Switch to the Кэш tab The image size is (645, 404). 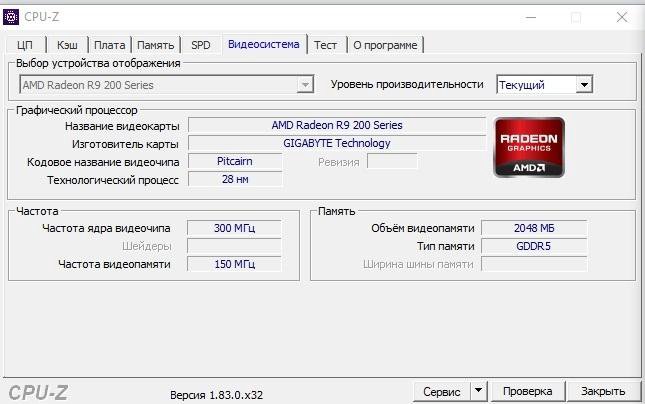pyautogui.click(x=67, y=45)
